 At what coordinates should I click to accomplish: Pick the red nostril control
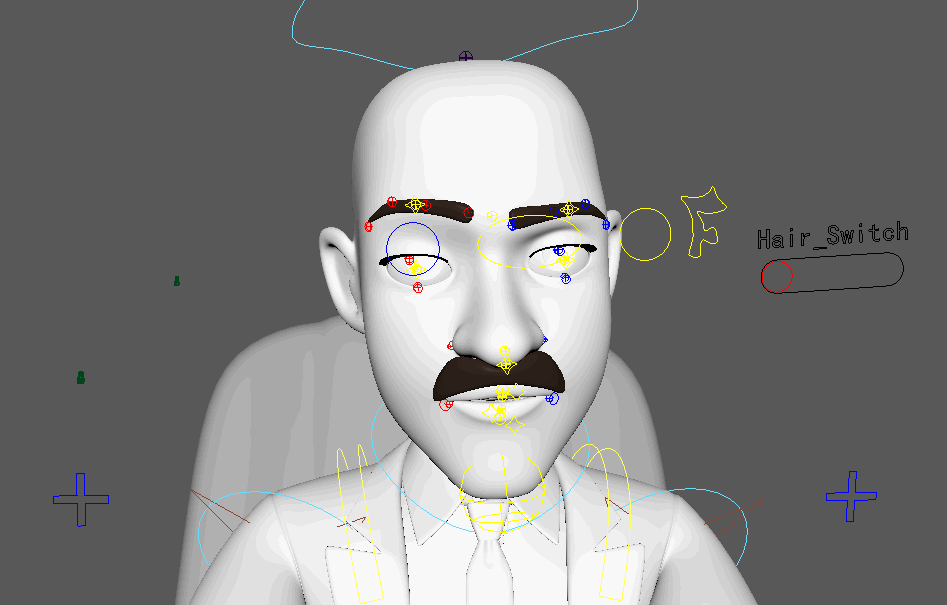click(450, 346)
